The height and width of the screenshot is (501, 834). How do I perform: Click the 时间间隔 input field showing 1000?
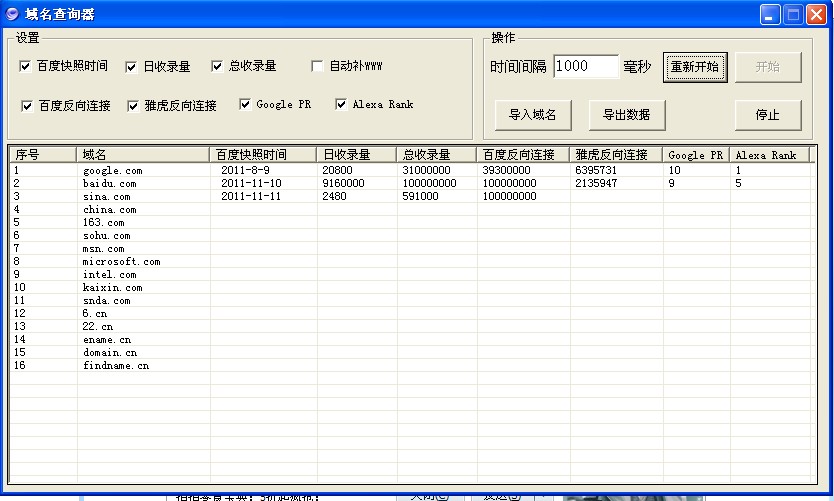[x=586, y=66]
